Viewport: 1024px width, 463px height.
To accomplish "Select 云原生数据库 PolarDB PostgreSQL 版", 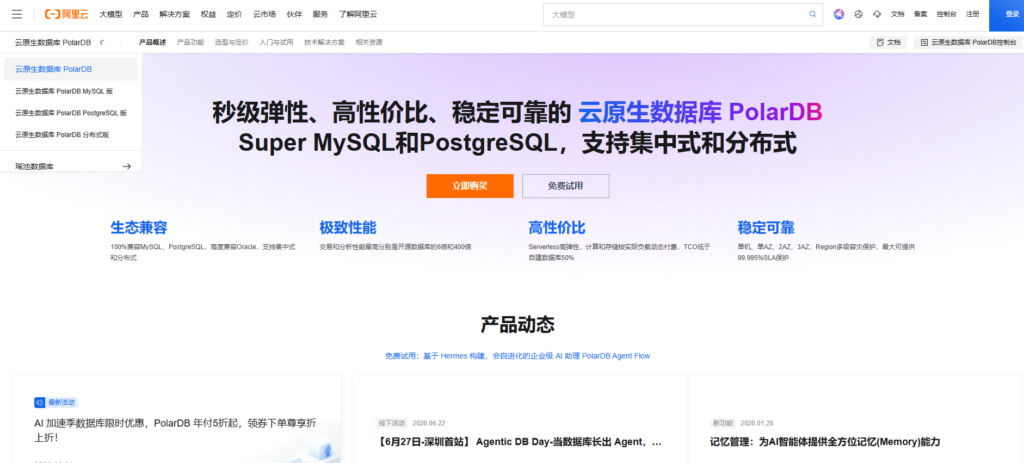I will (71, 113).
